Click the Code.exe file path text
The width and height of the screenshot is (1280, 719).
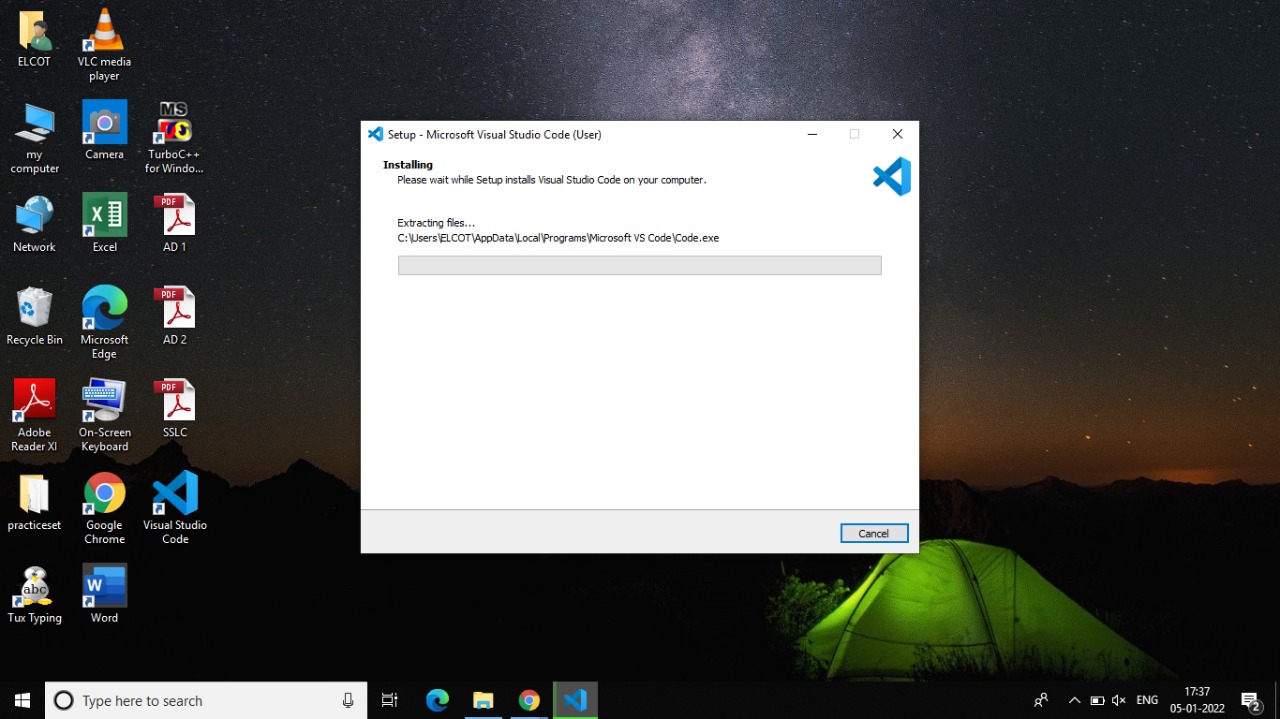click(558, 238)
